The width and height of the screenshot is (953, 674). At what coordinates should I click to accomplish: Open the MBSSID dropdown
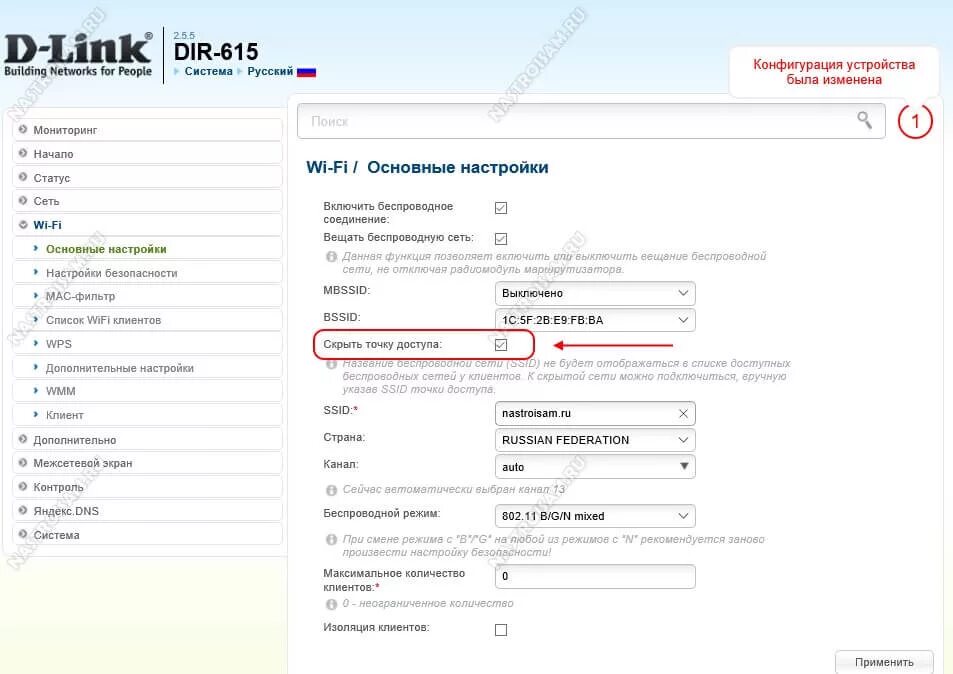point(595,293)
